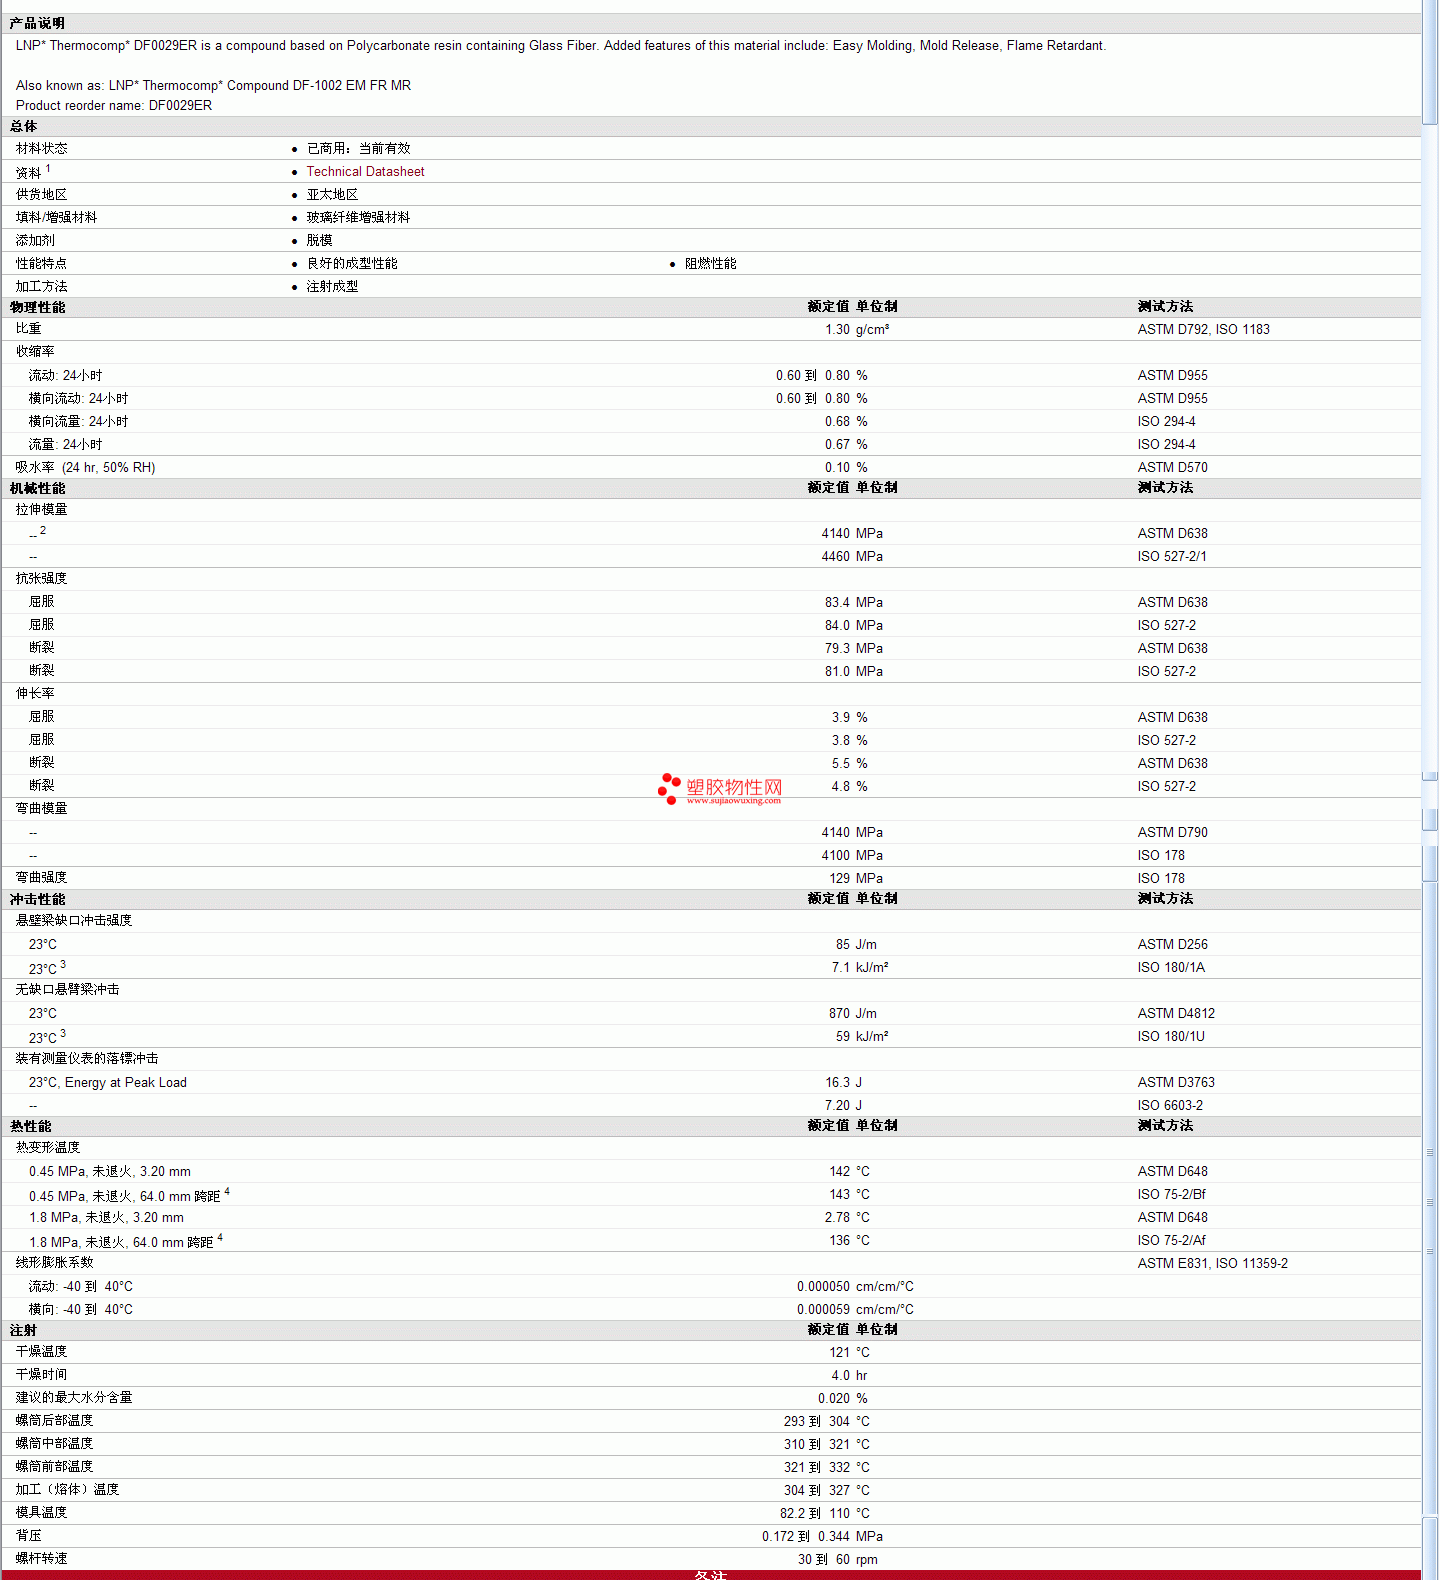Select the 装有测量仪表的落镖冲击 label
The image size is (1440, 1580).
[86, 1058]
